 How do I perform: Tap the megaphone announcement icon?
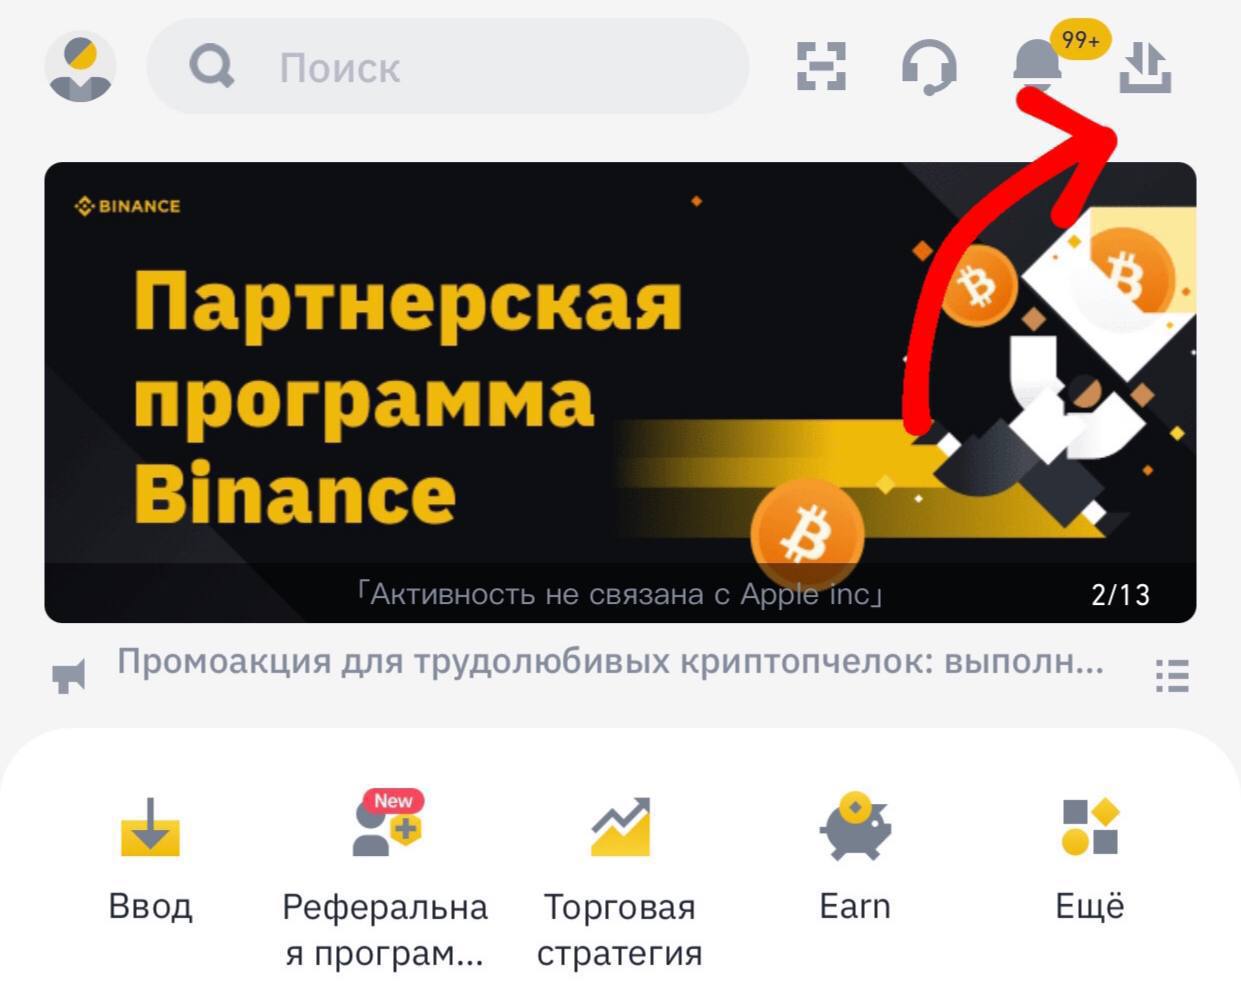coord(69,676)
